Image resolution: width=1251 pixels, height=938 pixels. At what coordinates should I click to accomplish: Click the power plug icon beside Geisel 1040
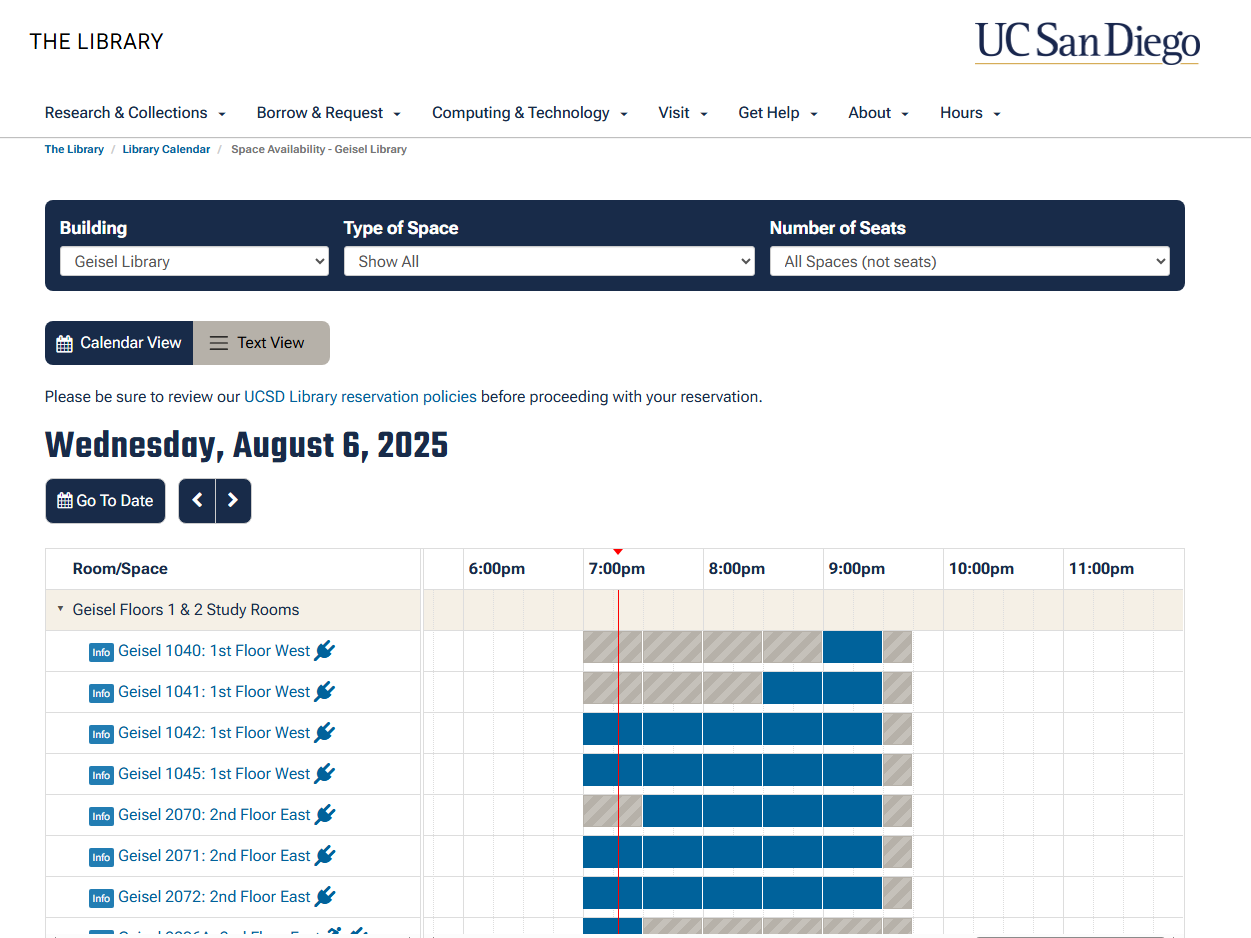325,651
